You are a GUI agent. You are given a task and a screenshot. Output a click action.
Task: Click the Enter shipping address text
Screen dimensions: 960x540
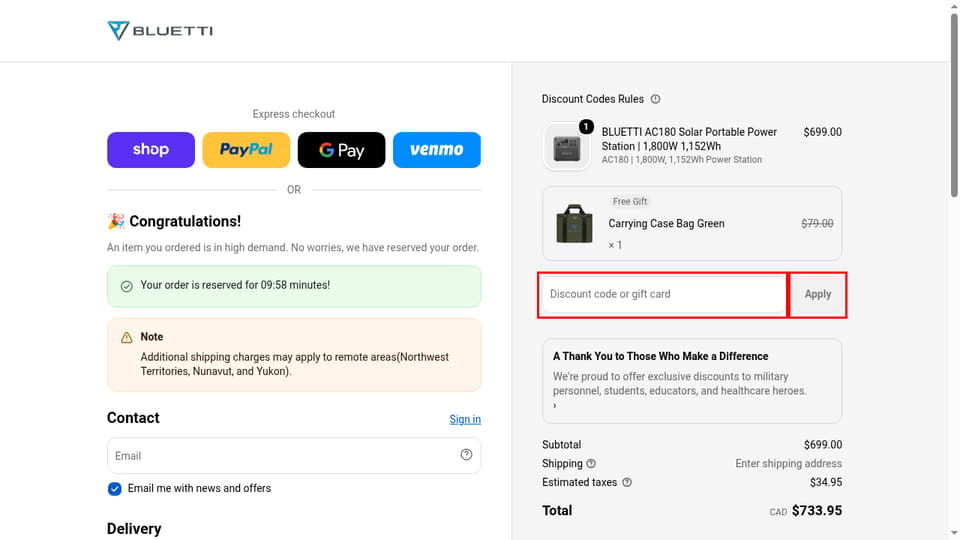tap(789, 463)
